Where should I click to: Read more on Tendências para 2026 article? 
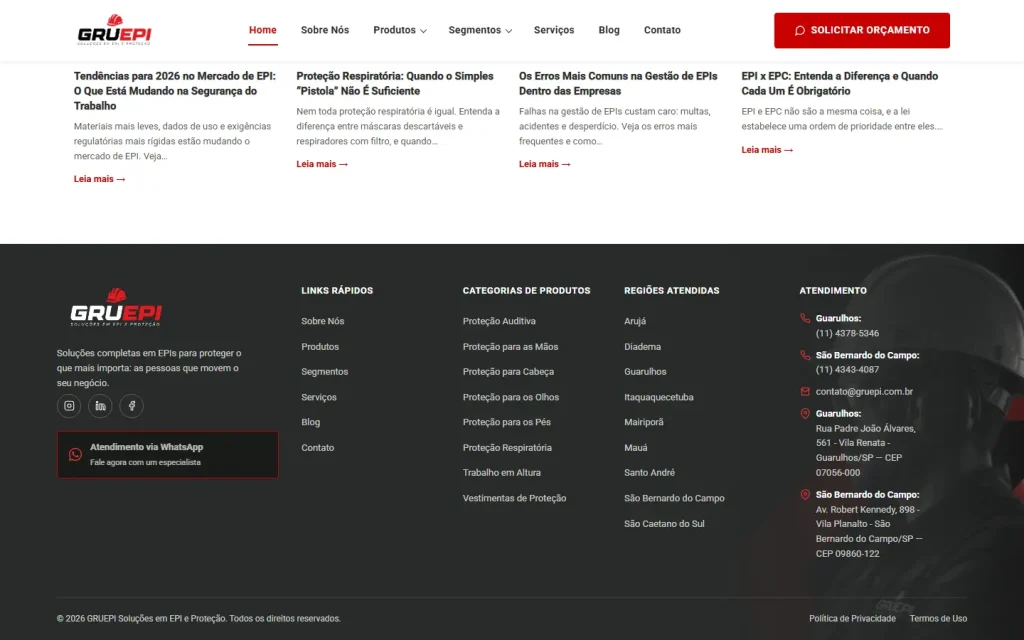99,179
